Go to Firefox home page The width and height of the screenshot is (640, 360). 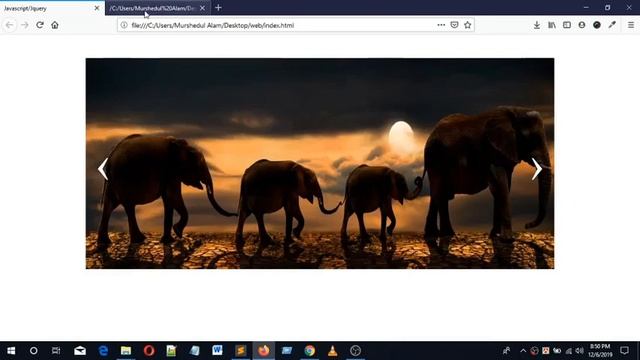pos(55,25)
